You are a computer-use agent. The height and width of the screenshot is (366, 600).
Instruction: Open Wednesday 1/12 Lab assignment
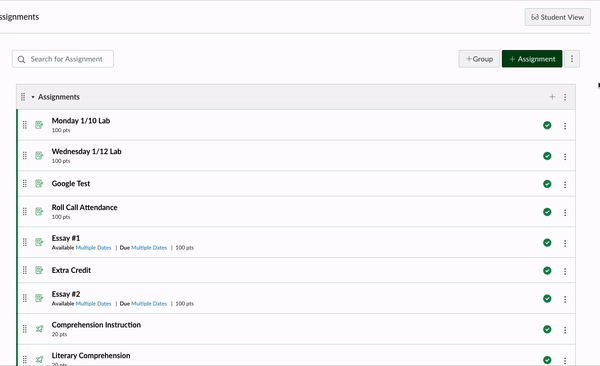click(86, 151)
